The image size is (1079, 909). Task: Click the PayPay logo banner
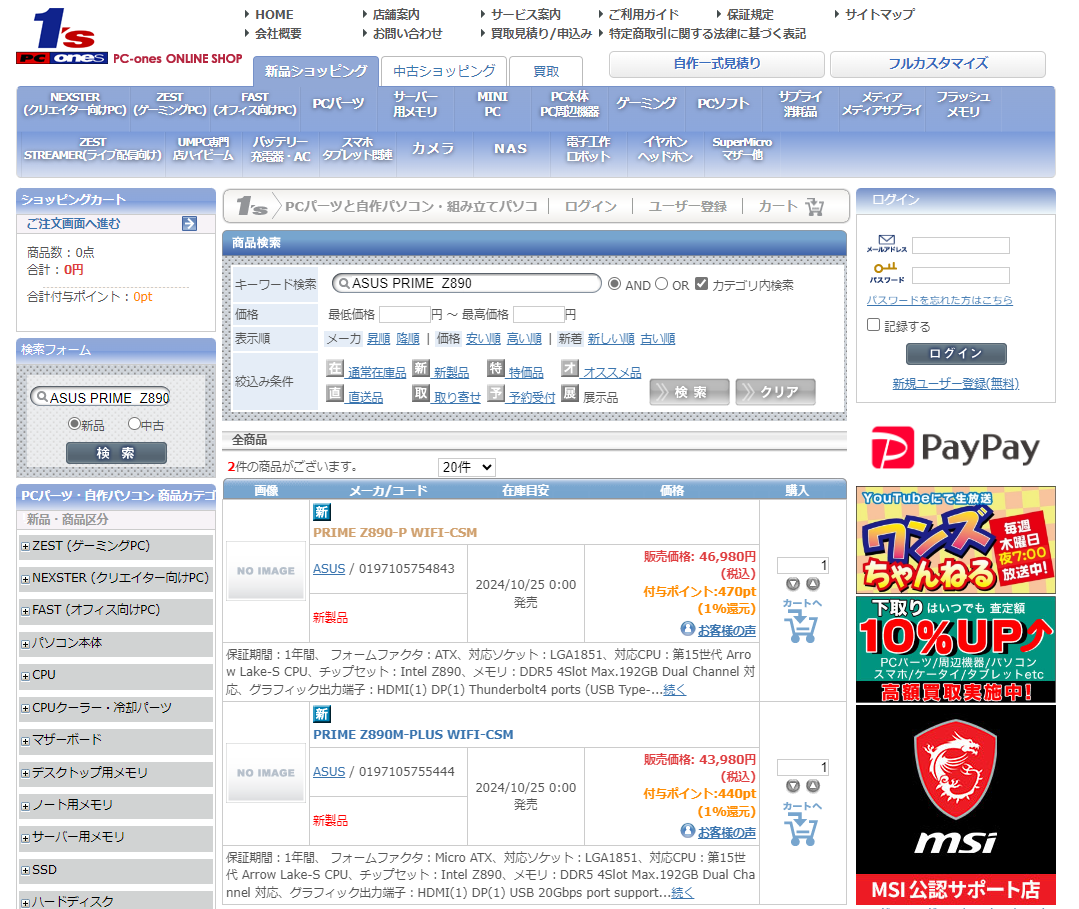[x=955, y=447]
